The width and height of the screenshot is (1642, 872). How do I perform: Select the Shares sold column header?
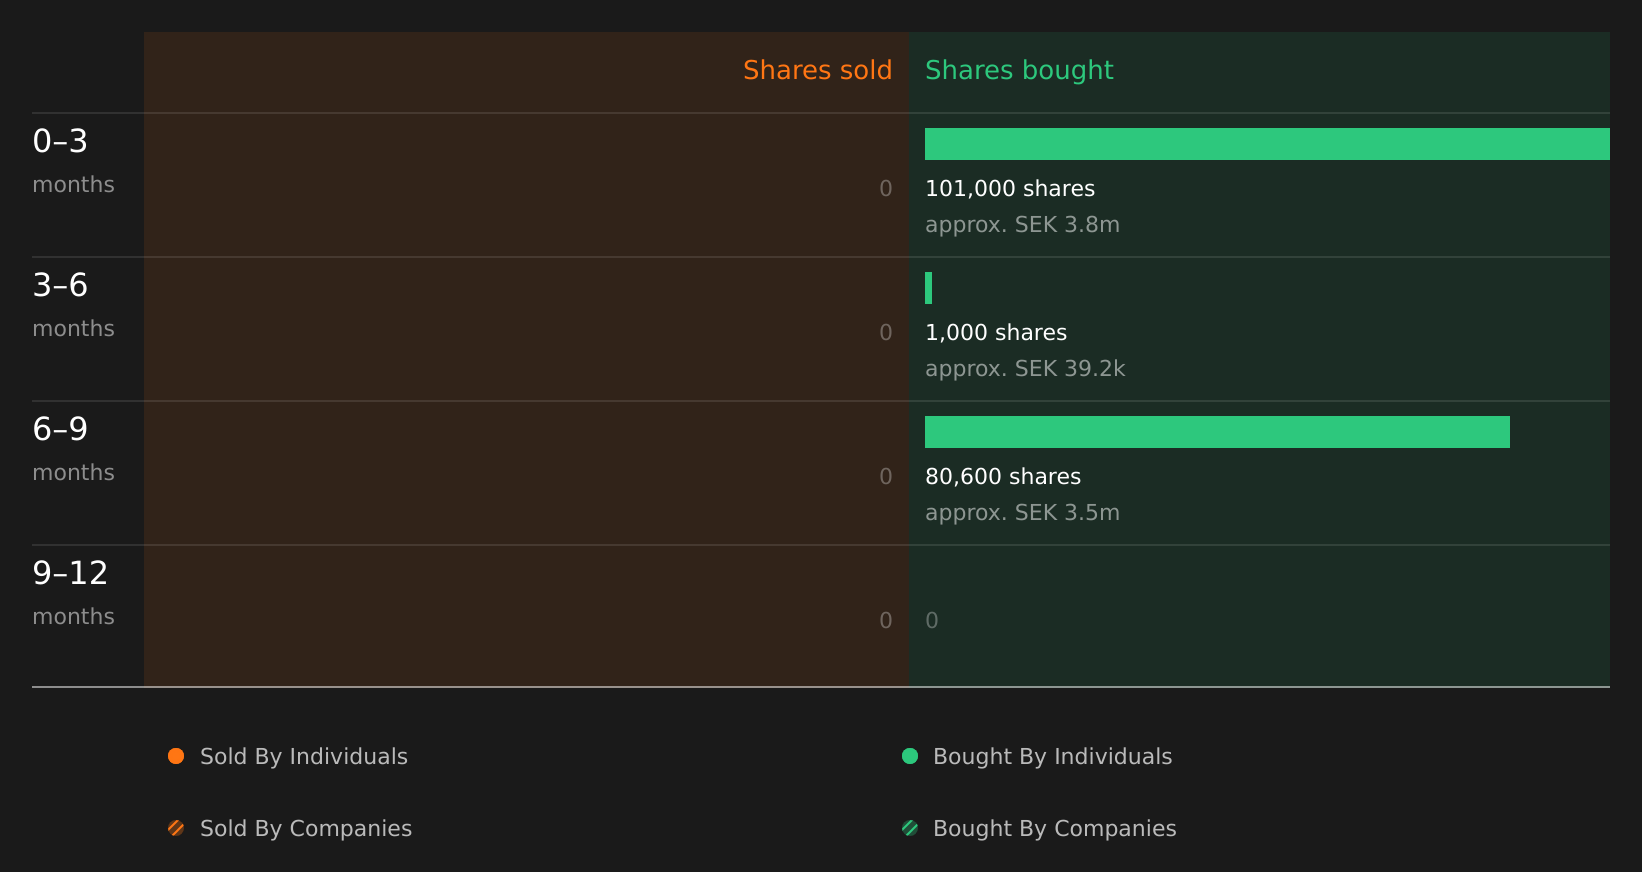(x=817, y=70)
